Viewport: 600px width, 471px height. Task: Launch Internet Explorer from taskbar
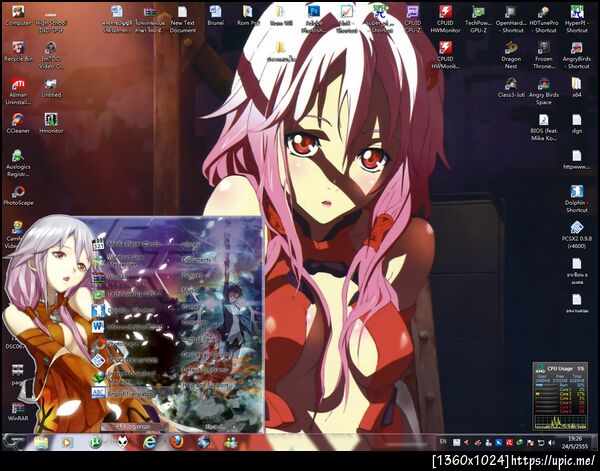pyautogui.click(x=149, y=442)
